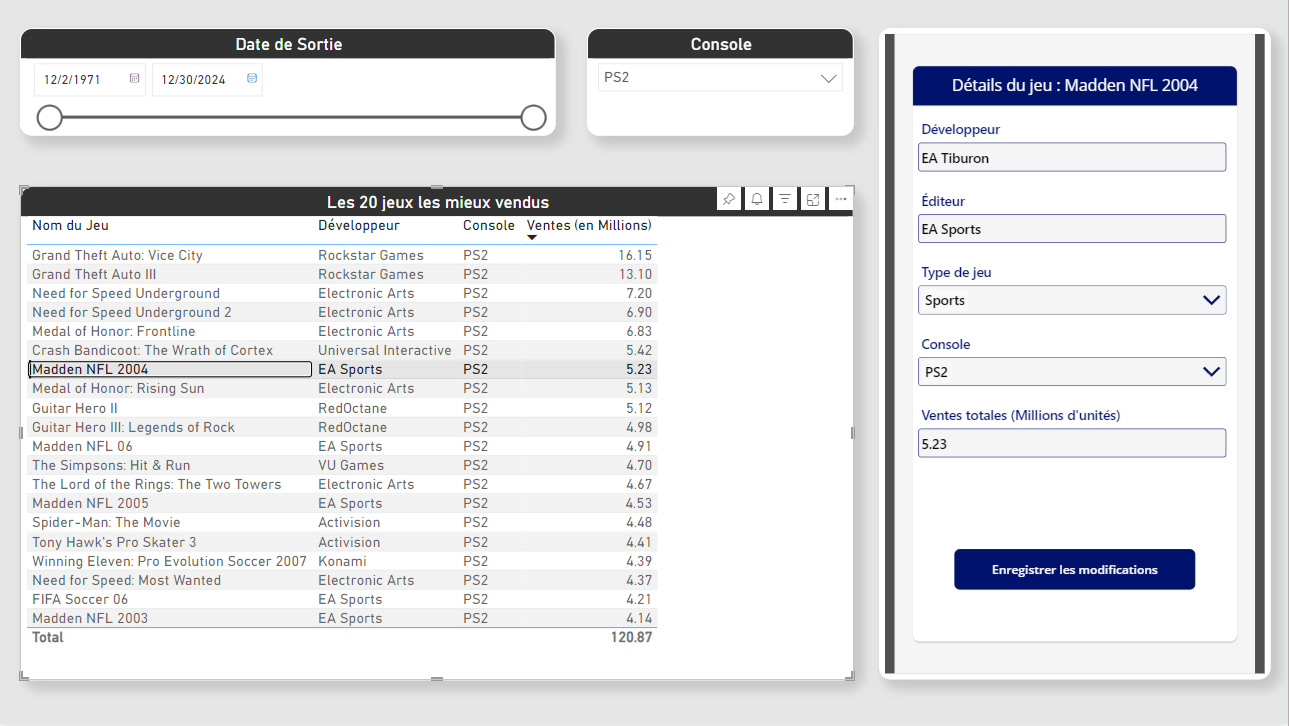Screen dimensions: 1289x726
Task: Set an alert with the bell icon
Action: (757, 199)
